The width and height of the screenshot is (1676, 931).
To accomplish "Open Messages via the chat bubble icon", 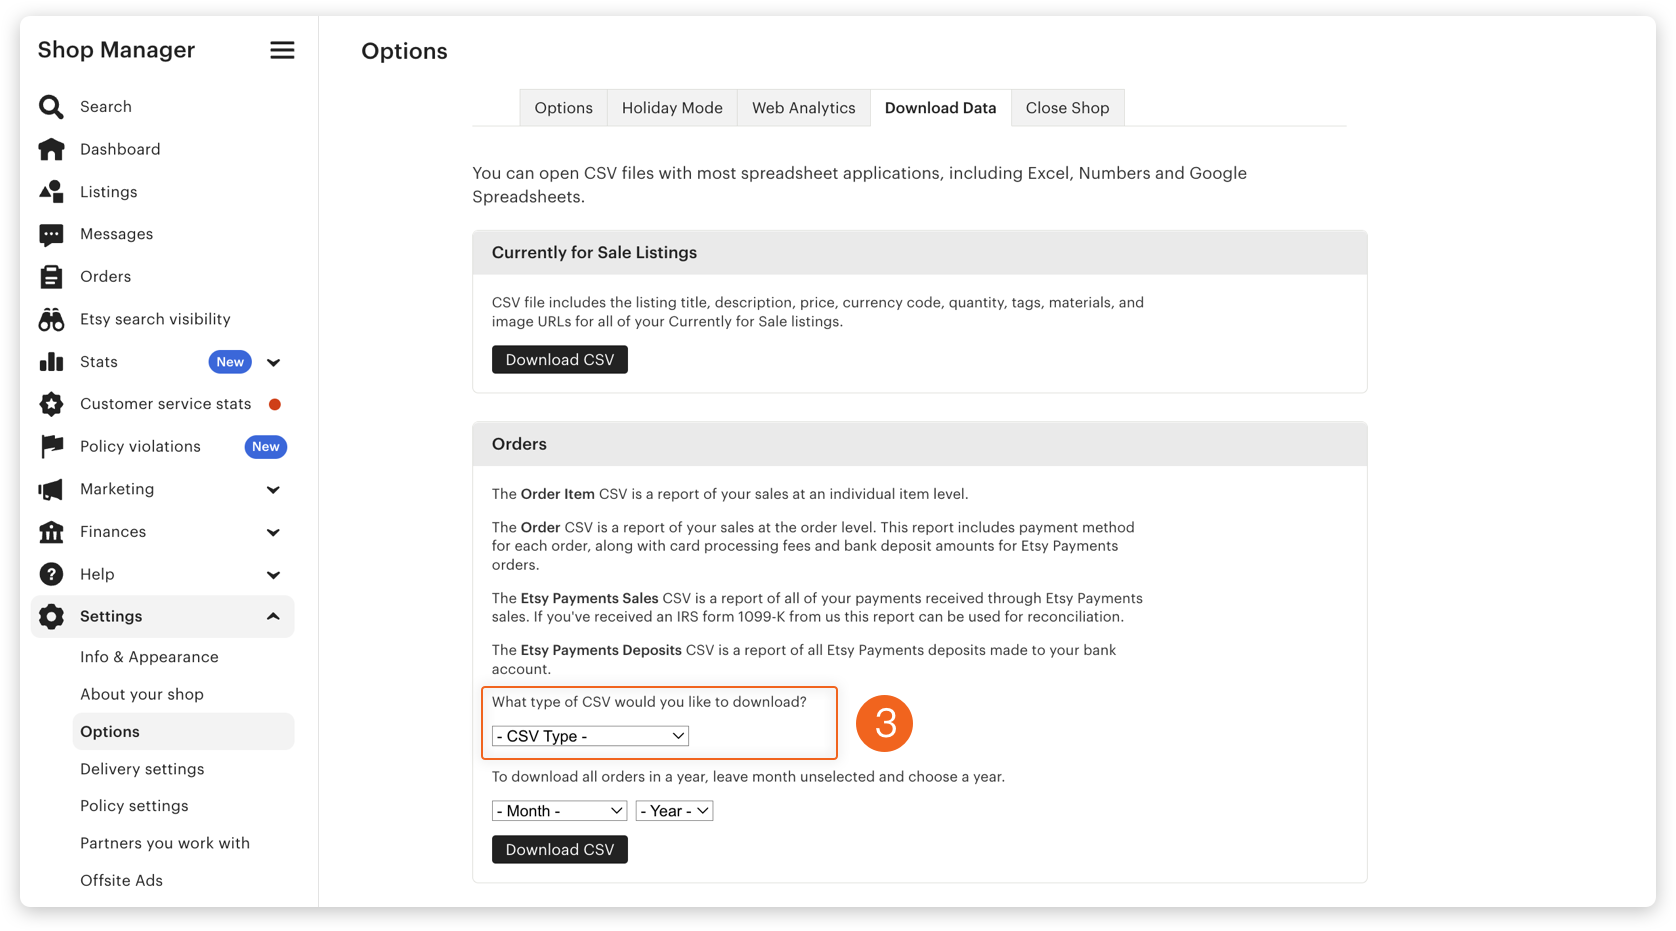I will (x=51, y=234).
